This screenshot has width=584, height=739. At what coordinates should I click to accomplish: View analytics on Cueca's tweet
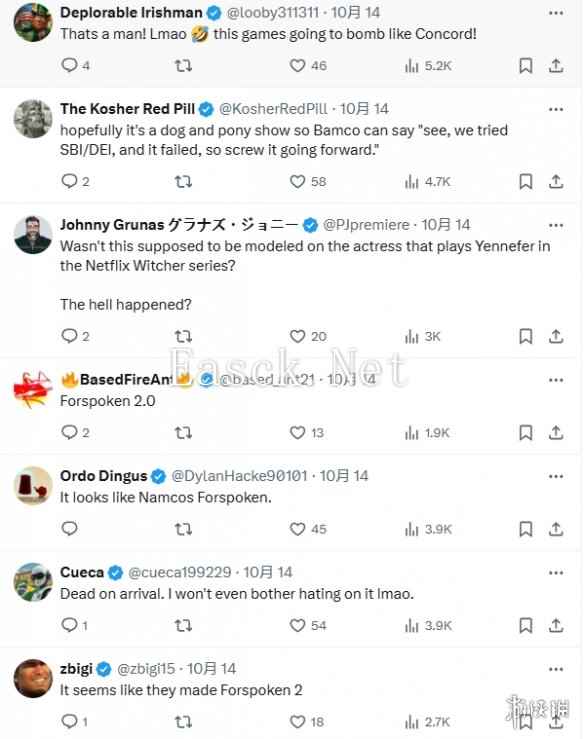[x=411, y=625]
